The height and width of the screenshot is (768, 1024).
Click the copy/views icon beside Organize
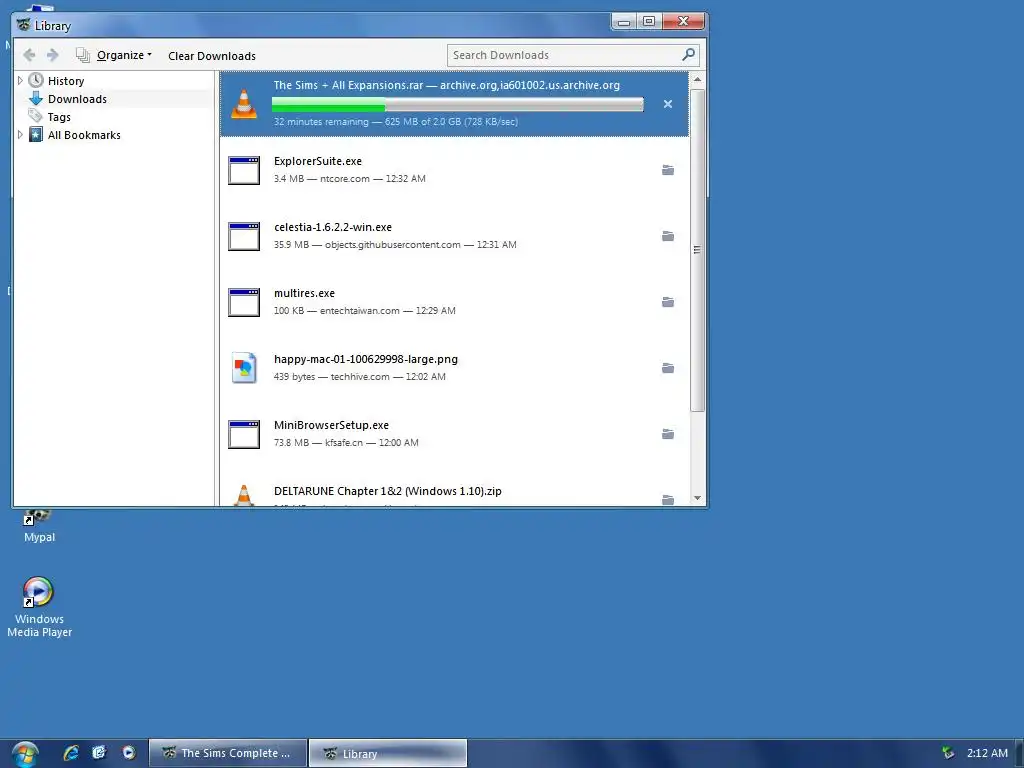(82, 55)
